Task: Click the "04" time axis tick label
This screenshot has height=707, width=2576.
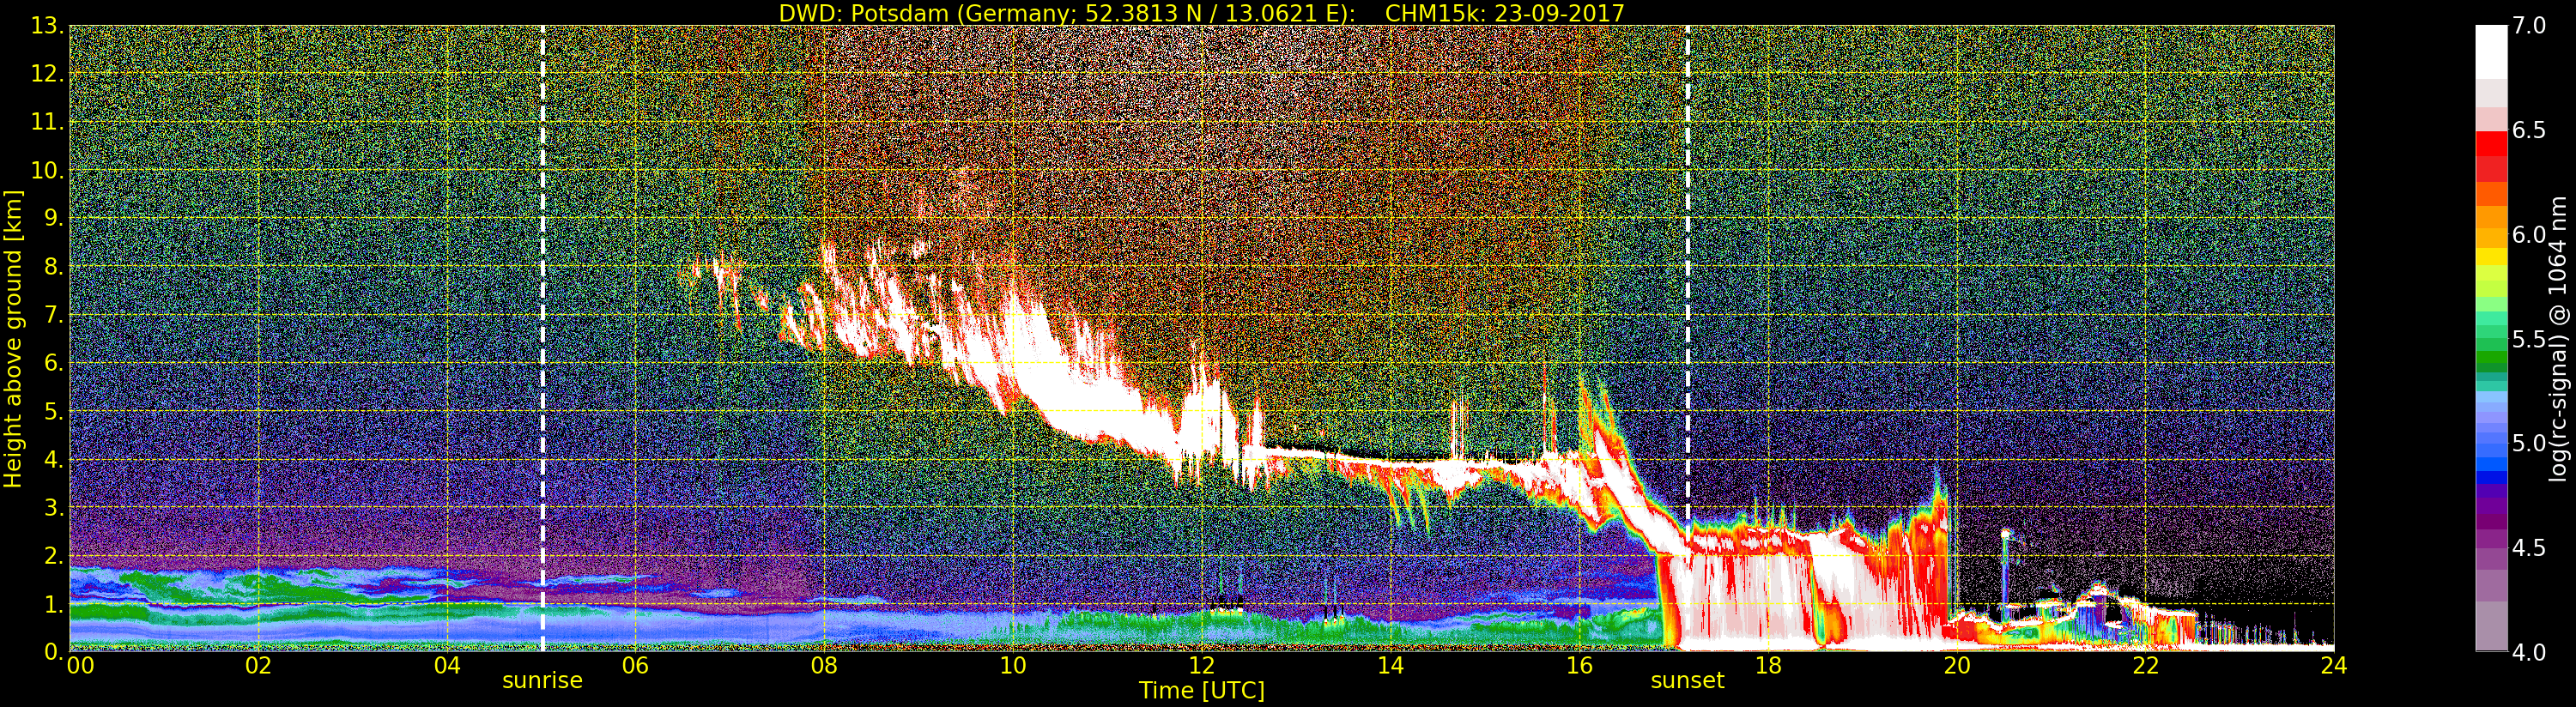Action: pos(447,666)
